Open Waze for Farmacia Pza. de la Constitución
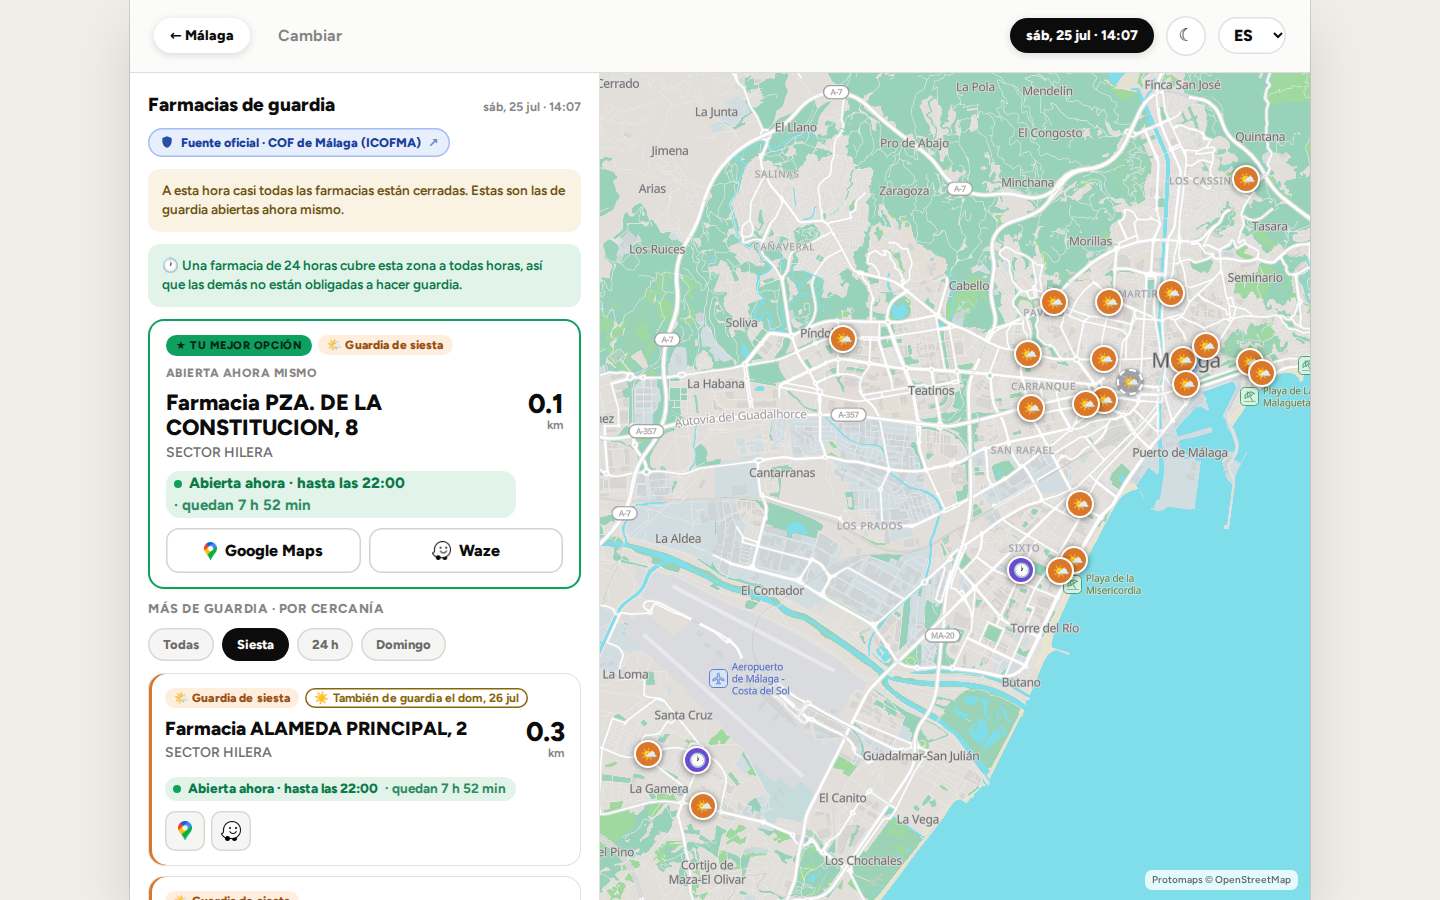Screen dimensions: 1440x900 [x=466, y=551]
